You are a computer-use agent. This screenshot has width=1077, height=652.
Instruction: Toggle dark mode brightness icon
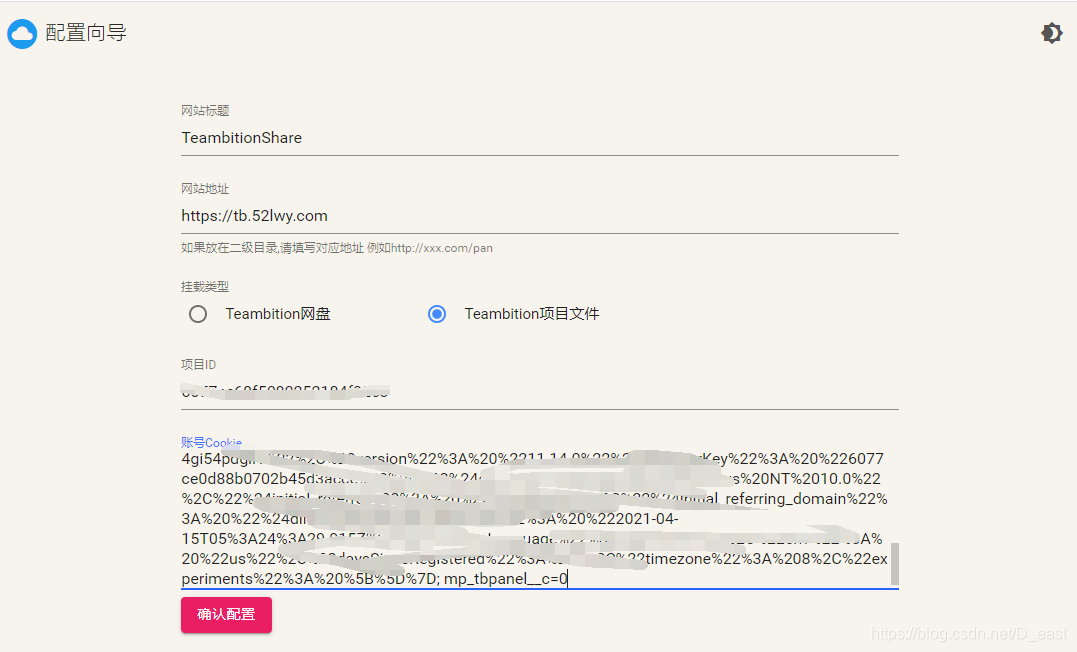1051,33
